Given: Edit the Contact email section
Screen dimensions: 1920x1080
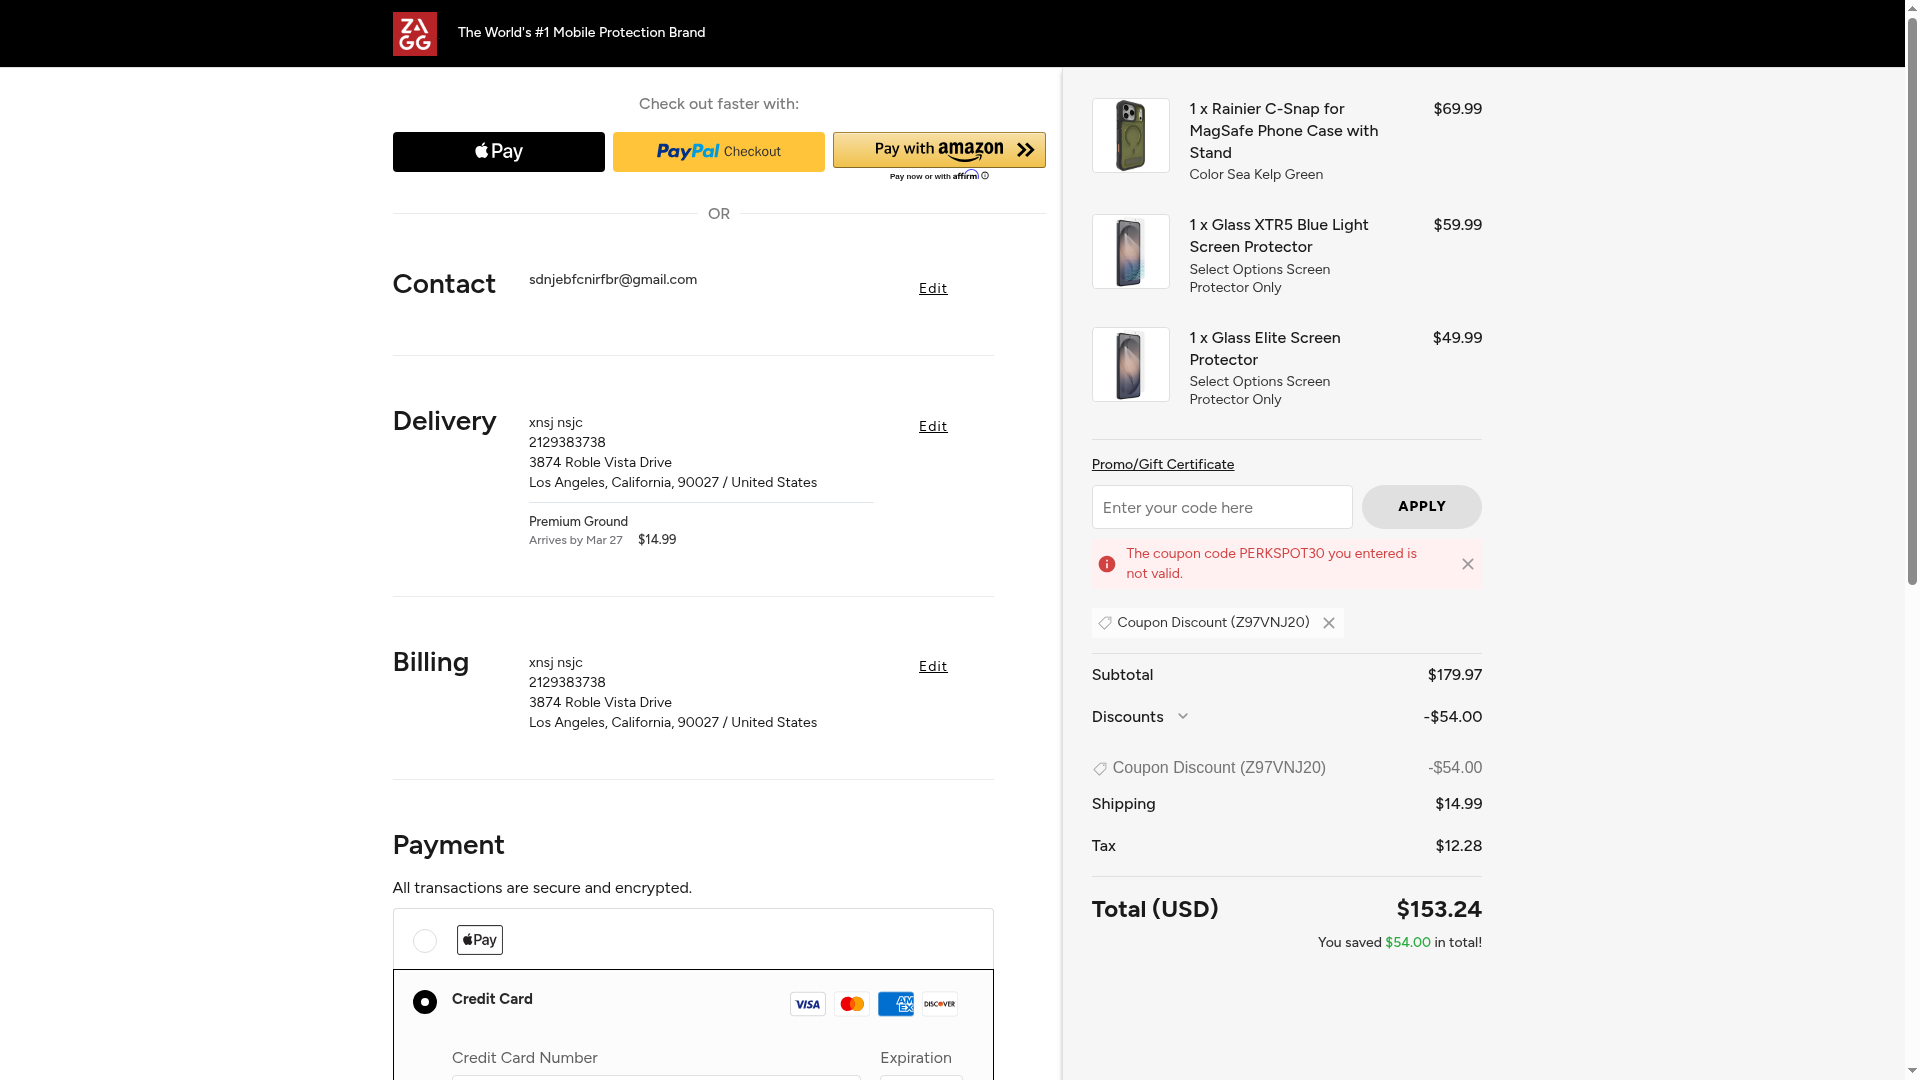Looking at the screenshot, I should click(x=932, y=289).
